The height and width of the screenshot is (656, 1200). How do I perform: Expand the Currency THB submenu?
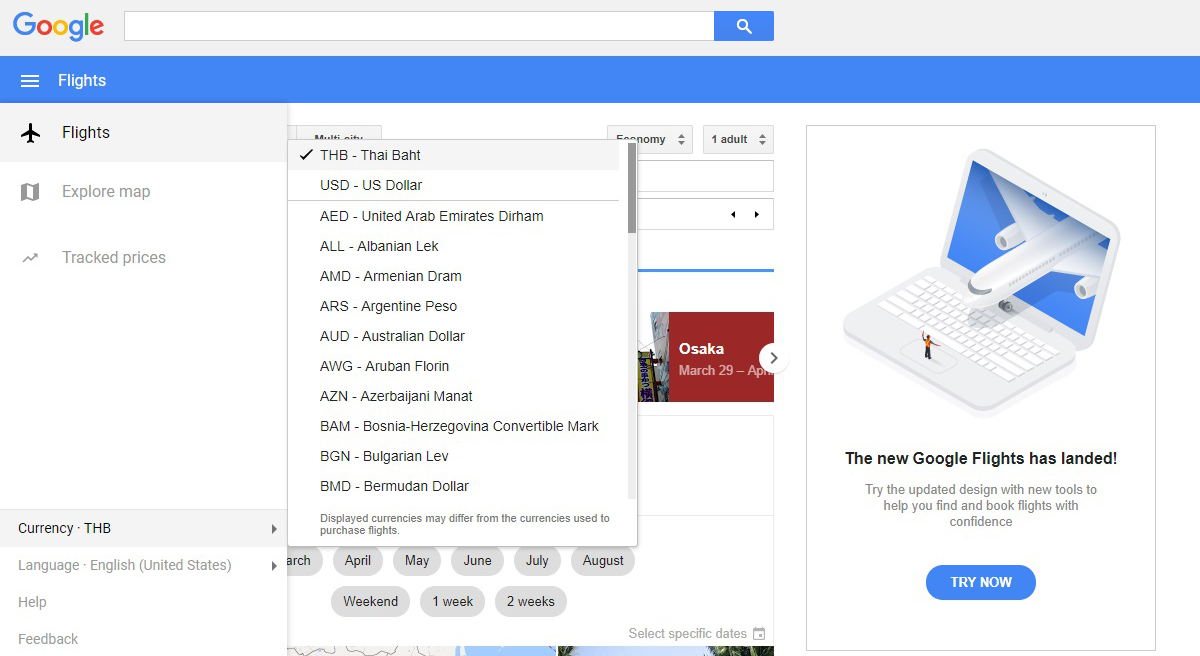144,528
